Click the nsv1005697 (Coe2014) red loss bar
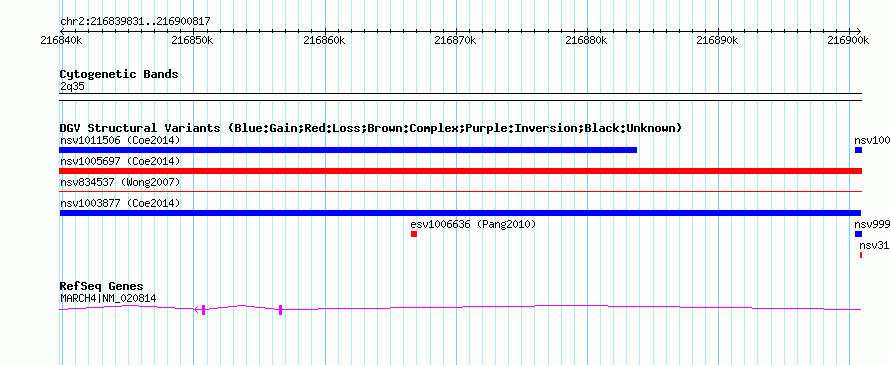 point(460,171)
